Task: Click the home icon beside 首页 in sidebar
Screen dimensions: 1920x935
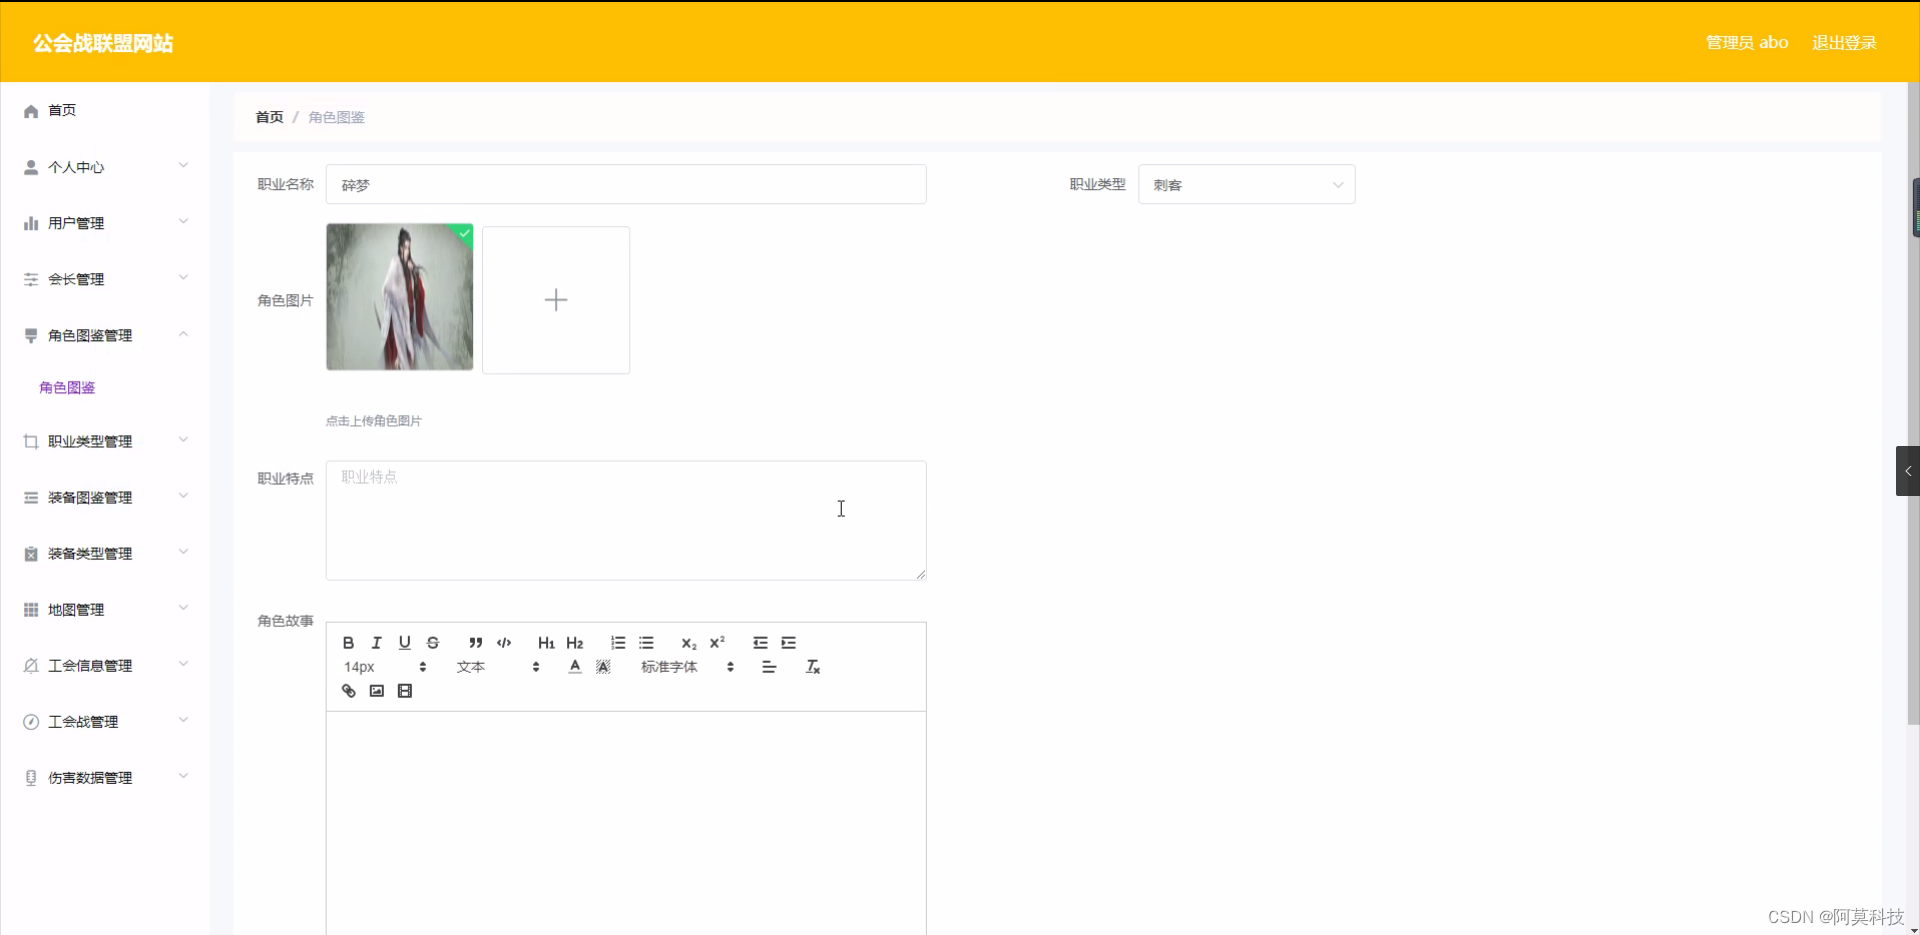Action: pos(30,111)
